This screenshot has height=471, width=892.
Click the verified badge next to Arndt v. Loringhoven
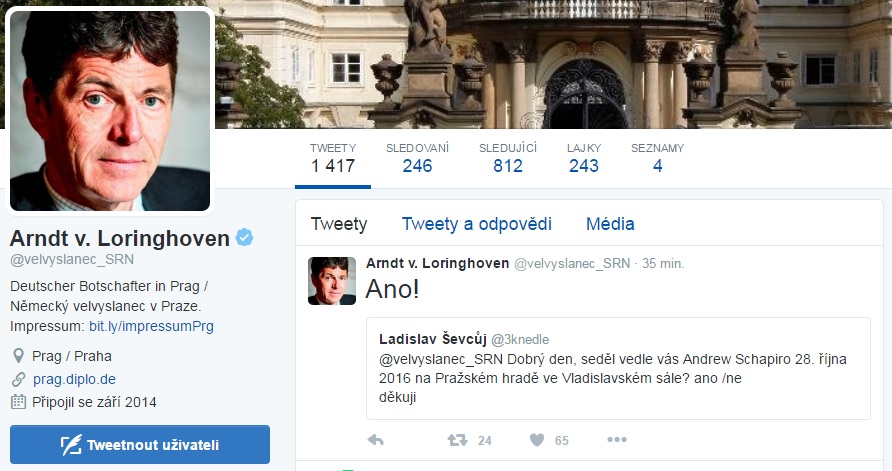[245, 238]
